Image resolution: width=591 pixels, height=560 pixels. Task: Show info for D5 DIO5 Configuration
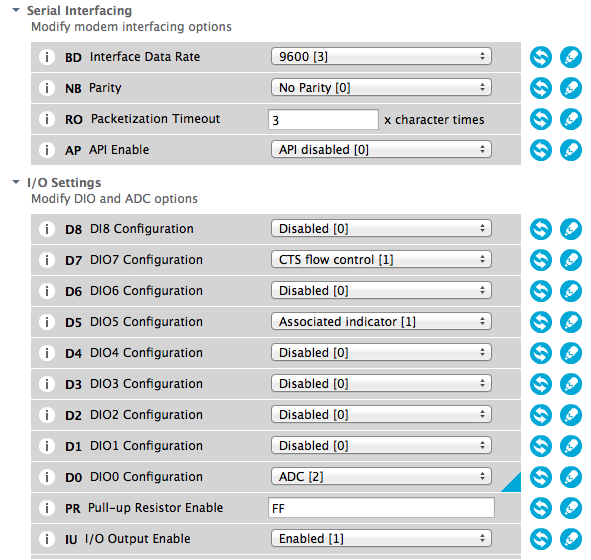tap(47, 322)
